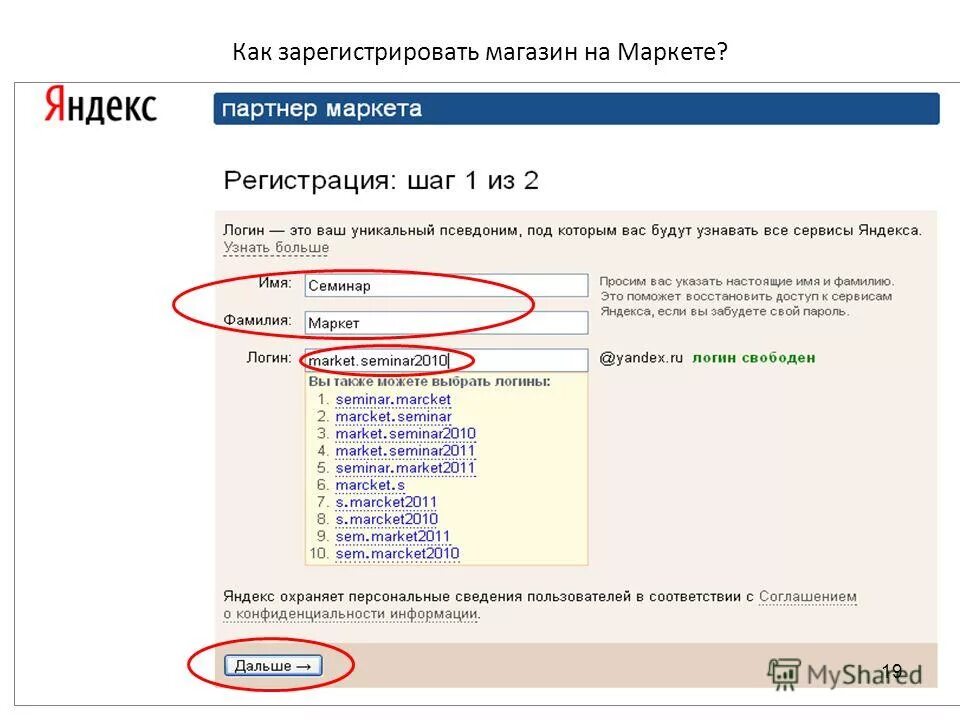The width and height of the screenshot is (960, 720).
Task: Focus the Фамилия input field
Action: click(446, 323)
